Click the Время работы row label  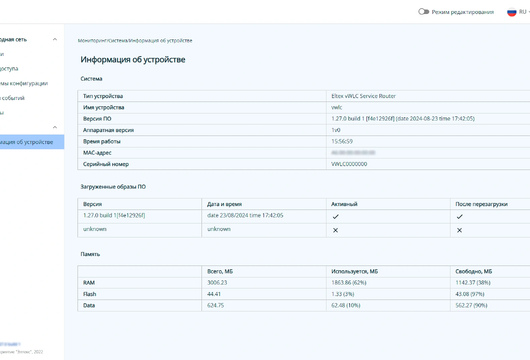[x=102, y=141]
